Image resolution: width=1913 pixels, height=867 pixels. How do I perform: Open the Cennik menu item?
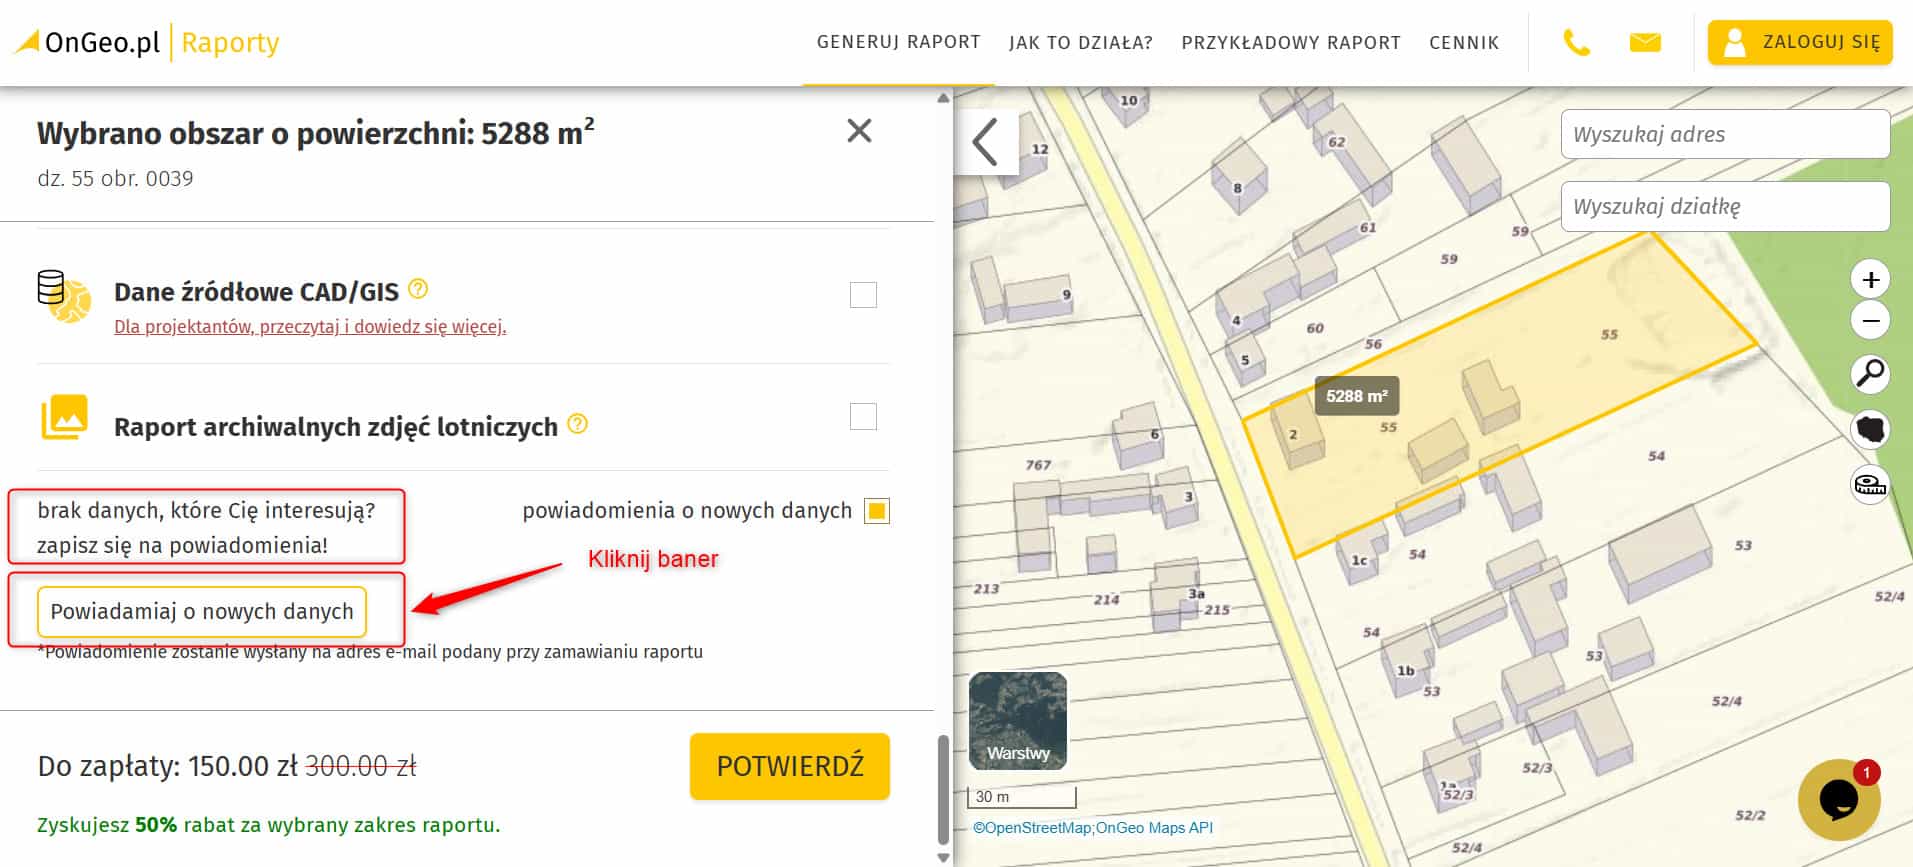click(1464, 43)
